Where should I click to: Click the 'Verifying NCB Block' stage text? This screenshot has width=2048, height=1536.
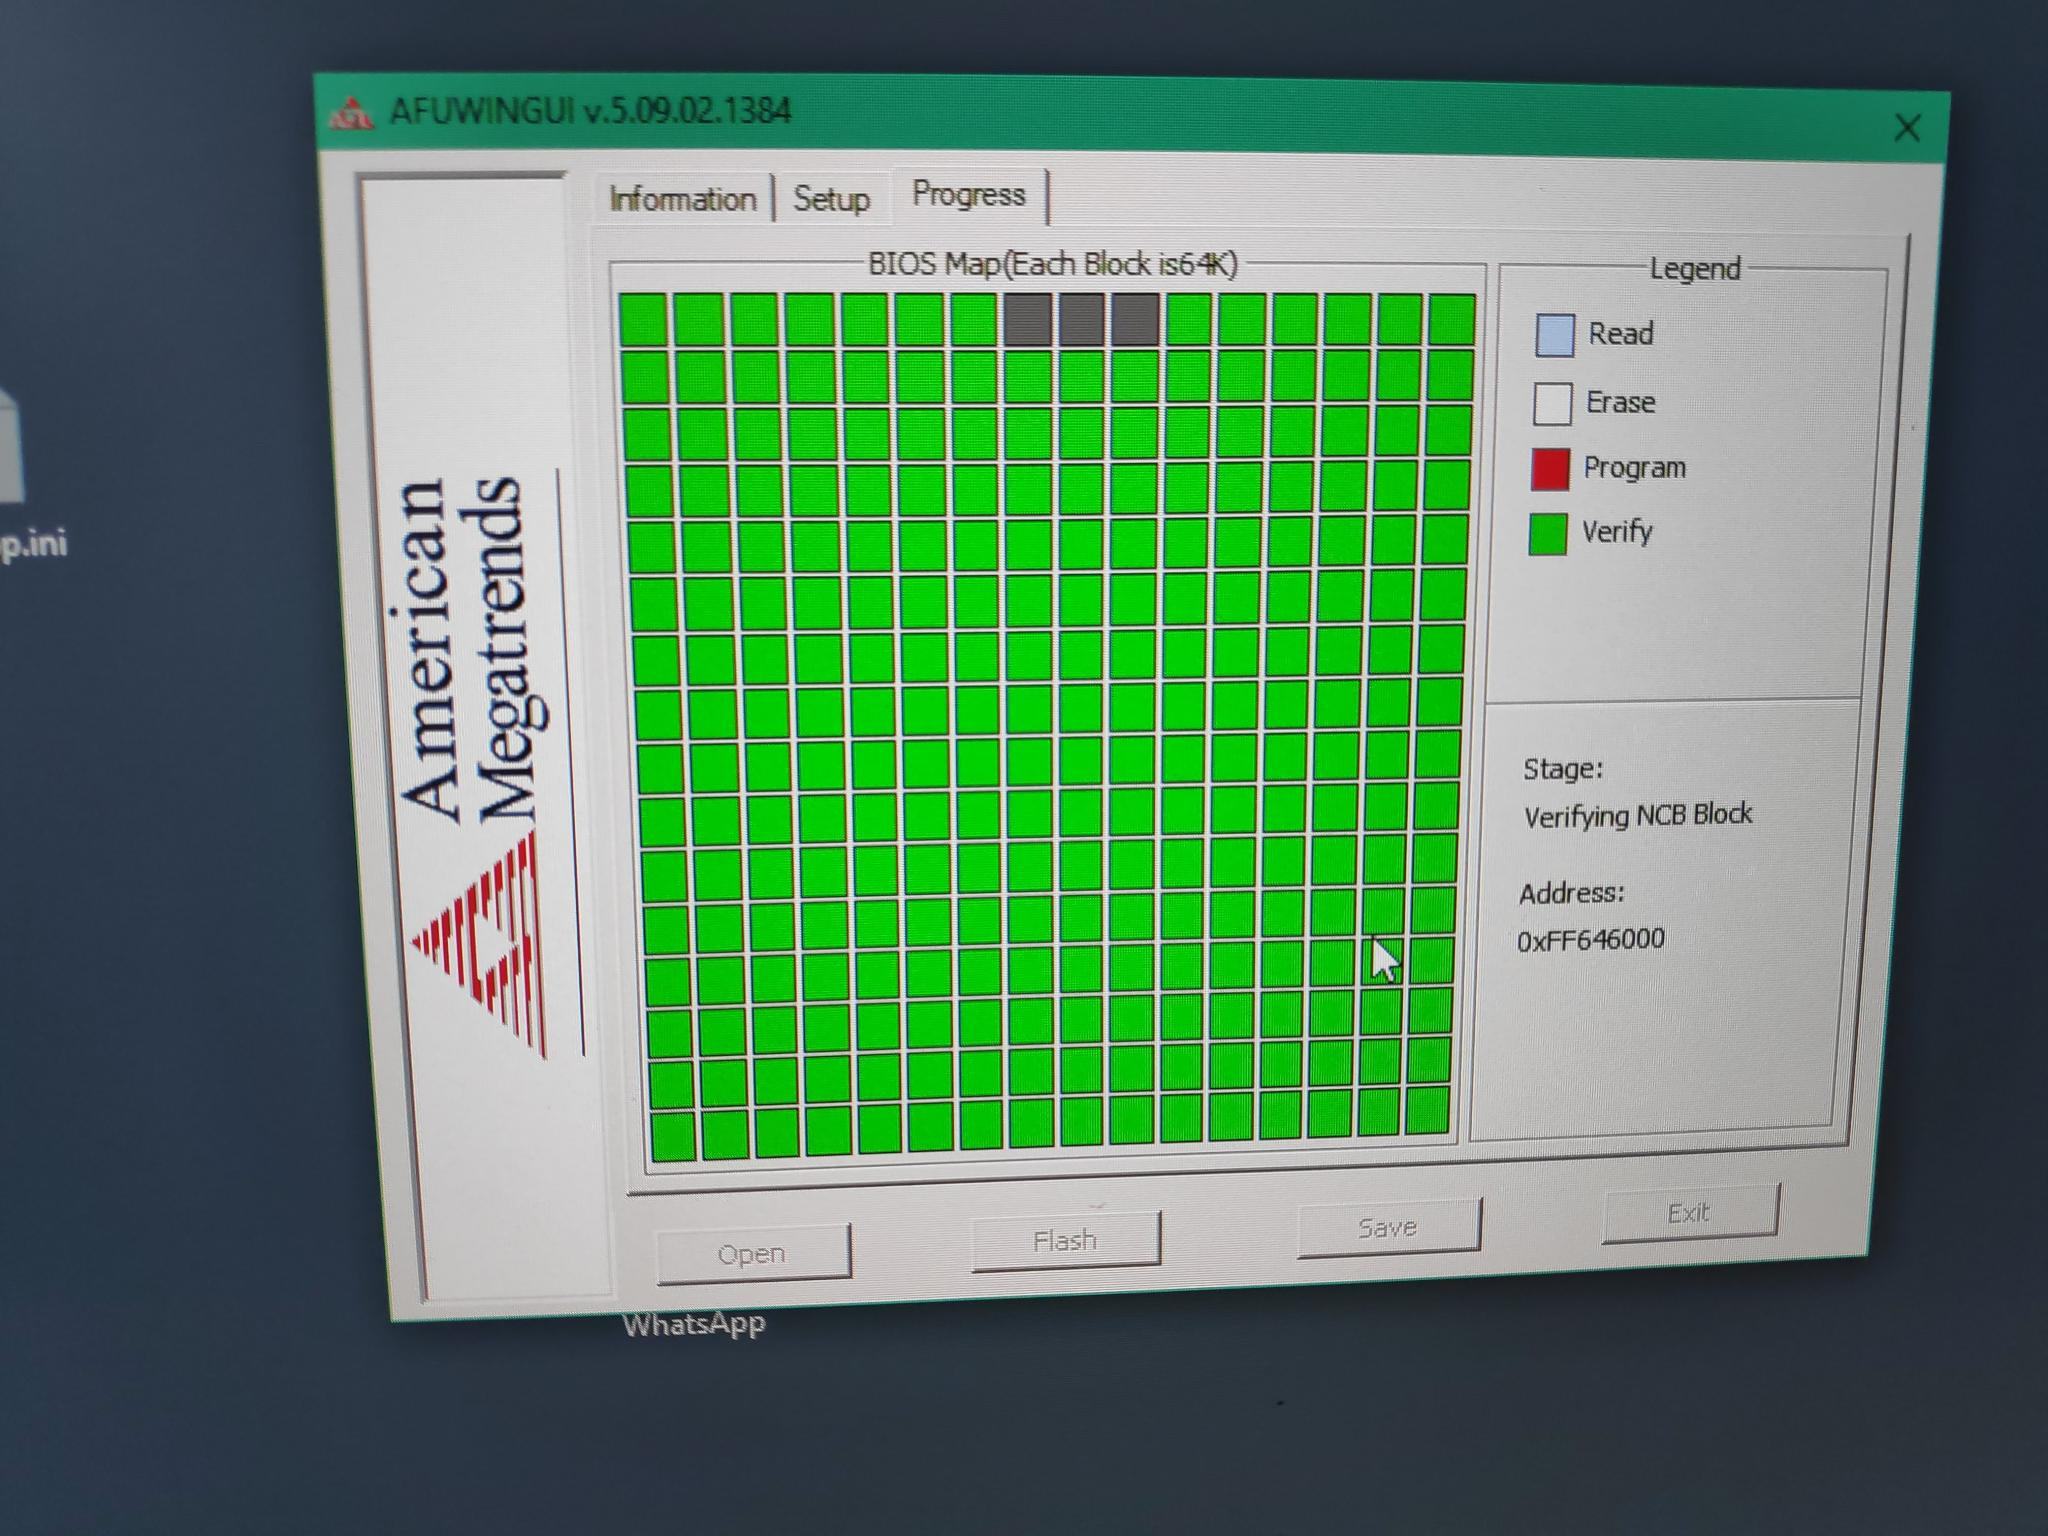tap(1638, 815)
